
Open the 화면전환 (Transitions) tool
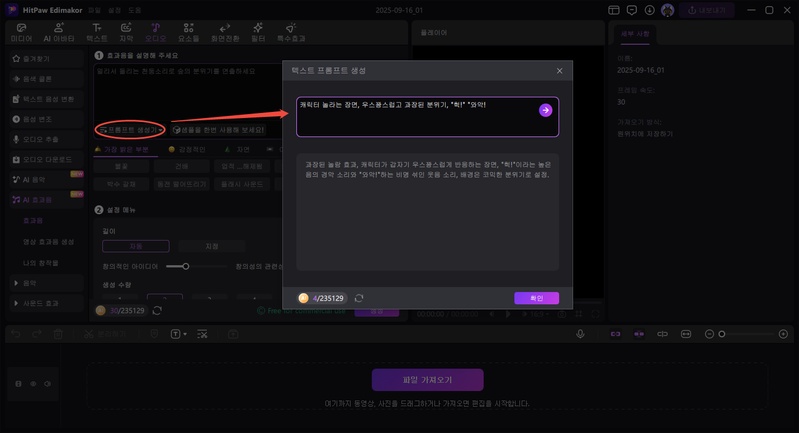[x=225, y=33]
